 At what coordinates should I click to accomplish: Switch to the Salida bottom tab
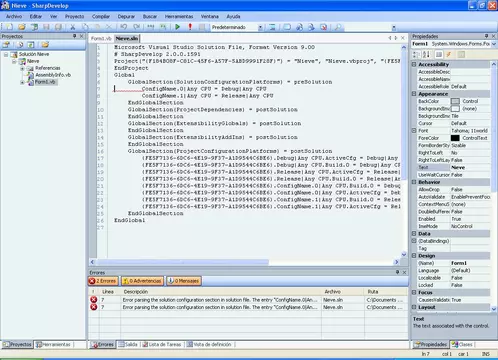click(128, 344)
